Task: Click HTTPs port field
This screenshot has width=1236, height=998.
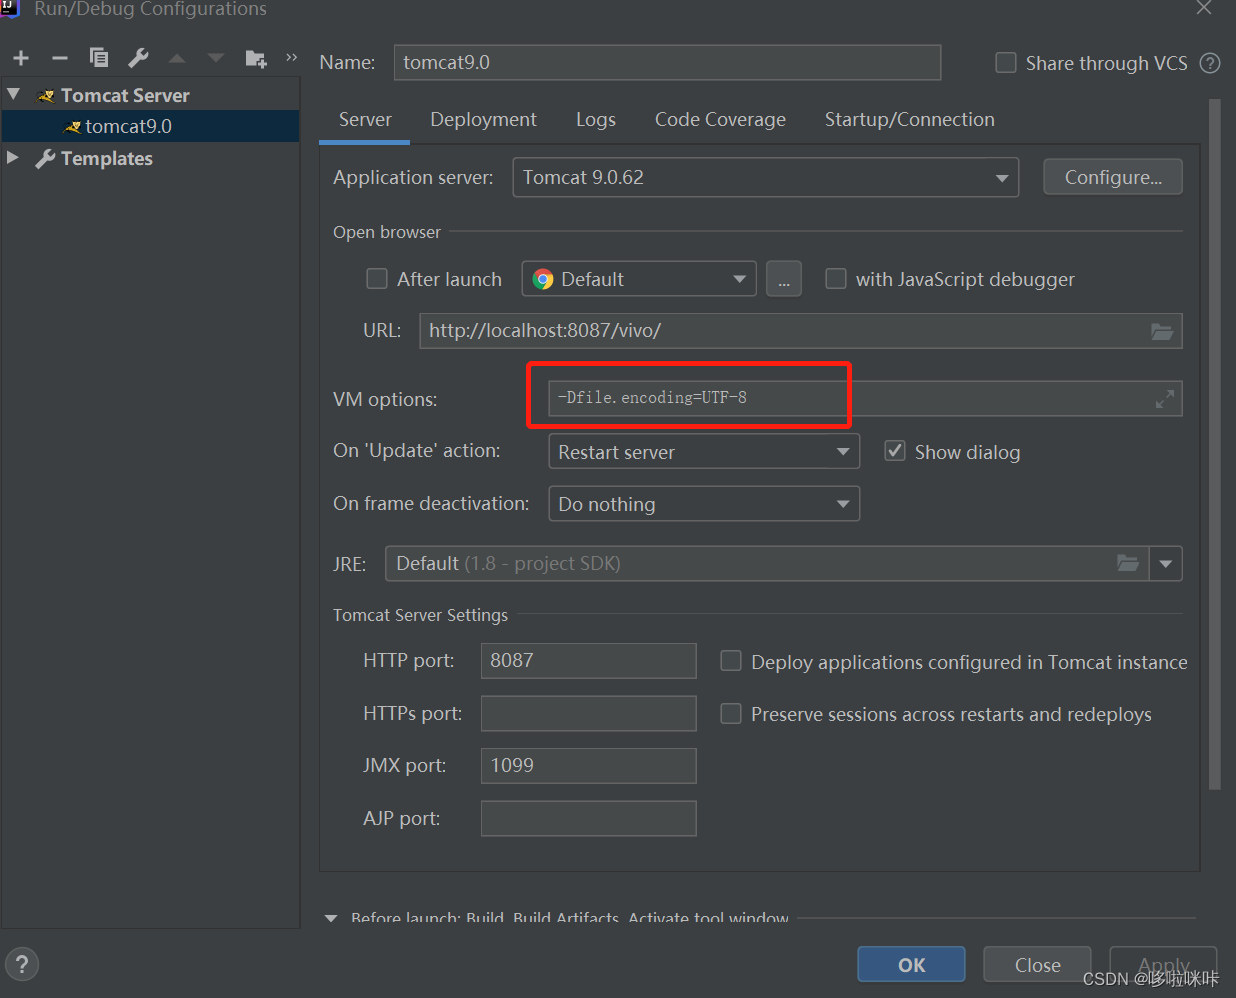Action: [588, 713]
